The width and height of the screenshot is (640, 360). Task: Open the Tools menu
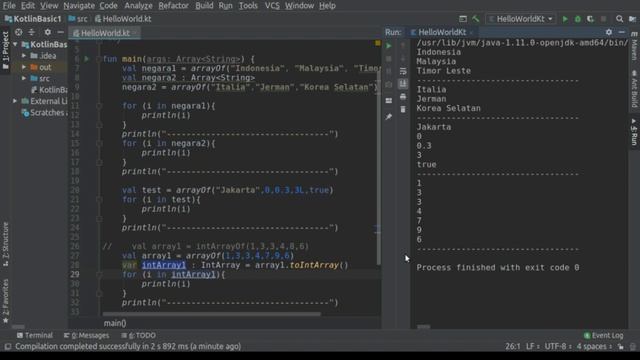tap(248, 6)
